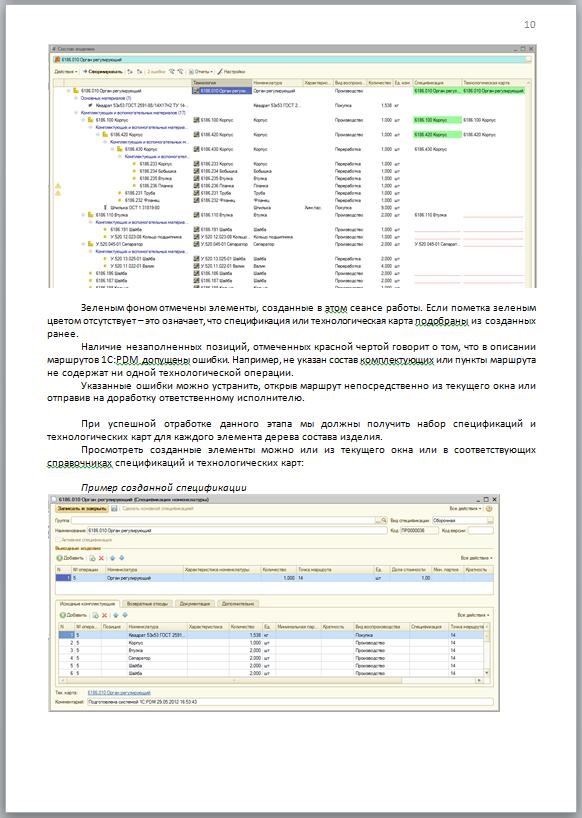Click the 2 ошибки toolbar item
This screenshot has width=582, height=818.
point(156,71)
